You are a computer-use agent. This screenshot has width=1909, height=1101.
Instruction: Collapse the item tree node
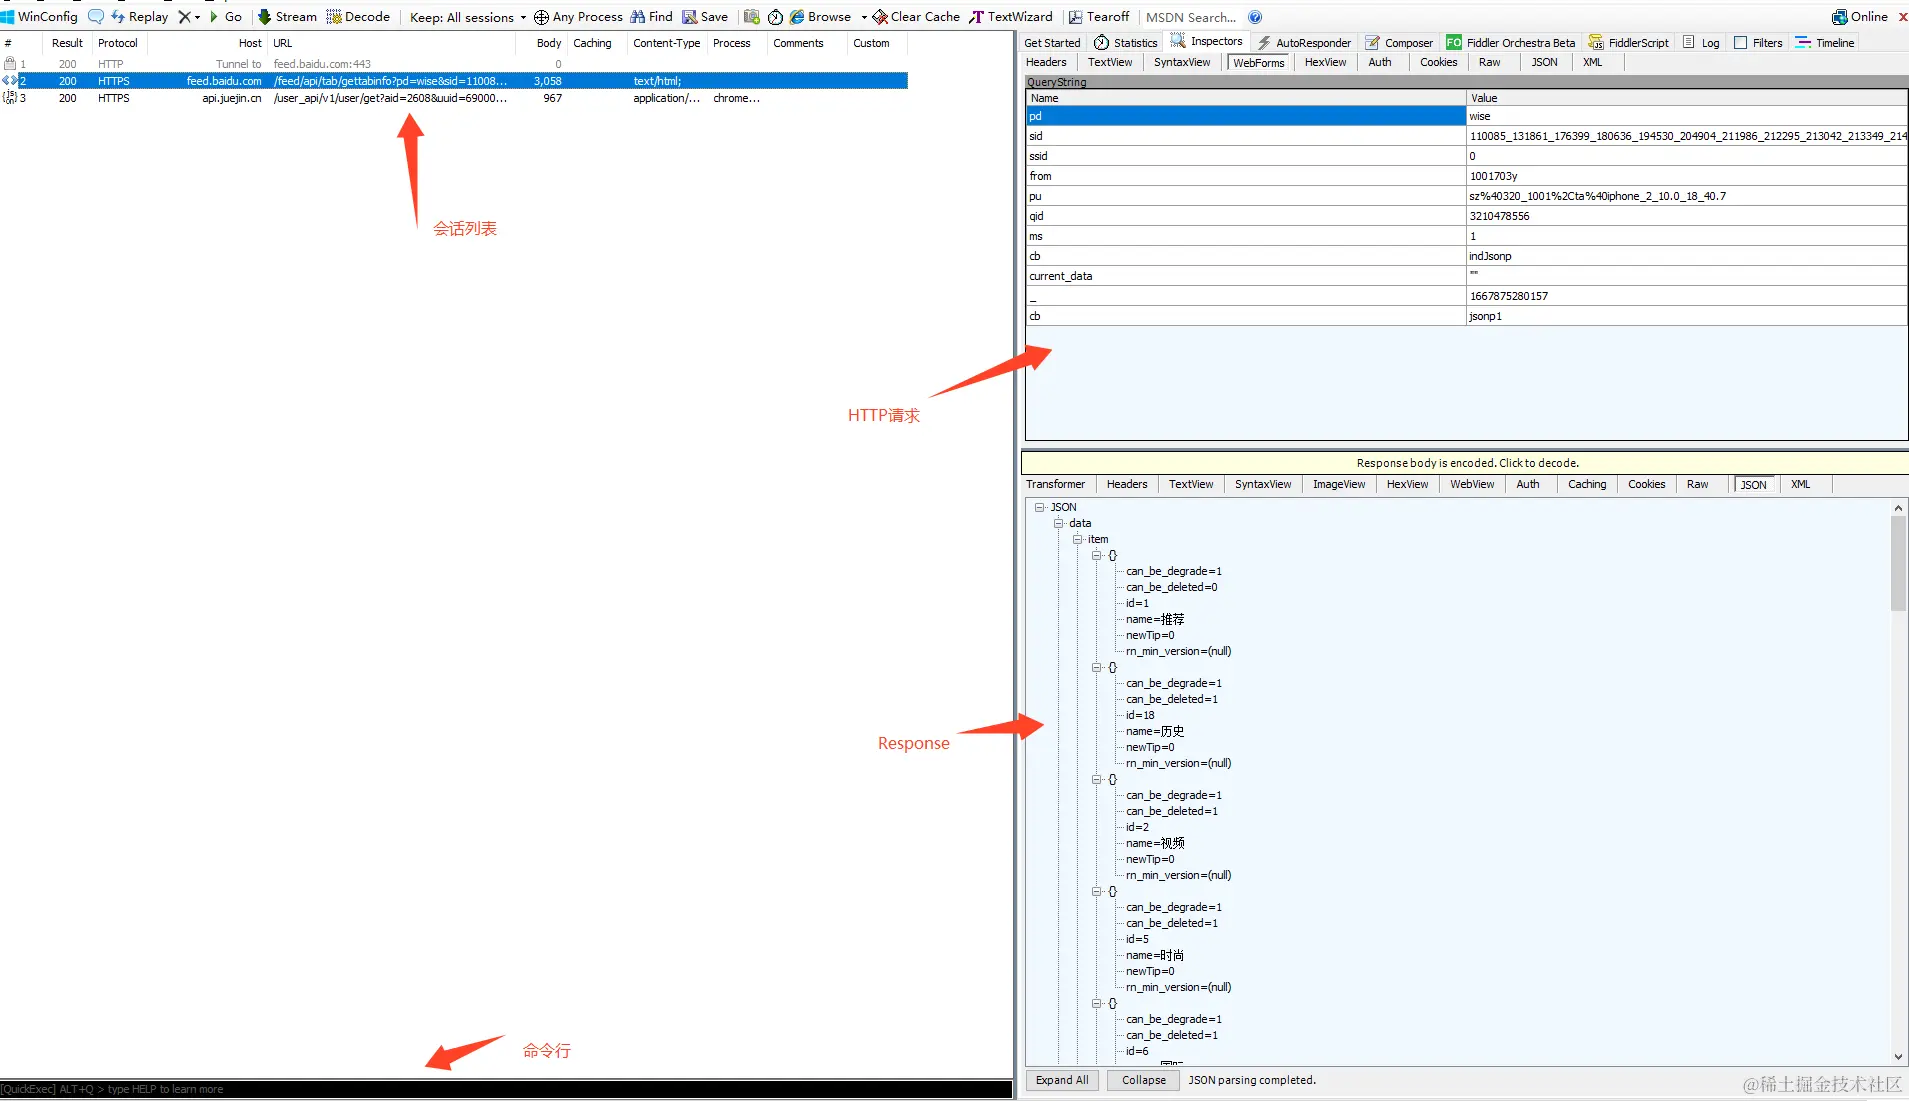pyautogui.click(x=1078, y=539)
